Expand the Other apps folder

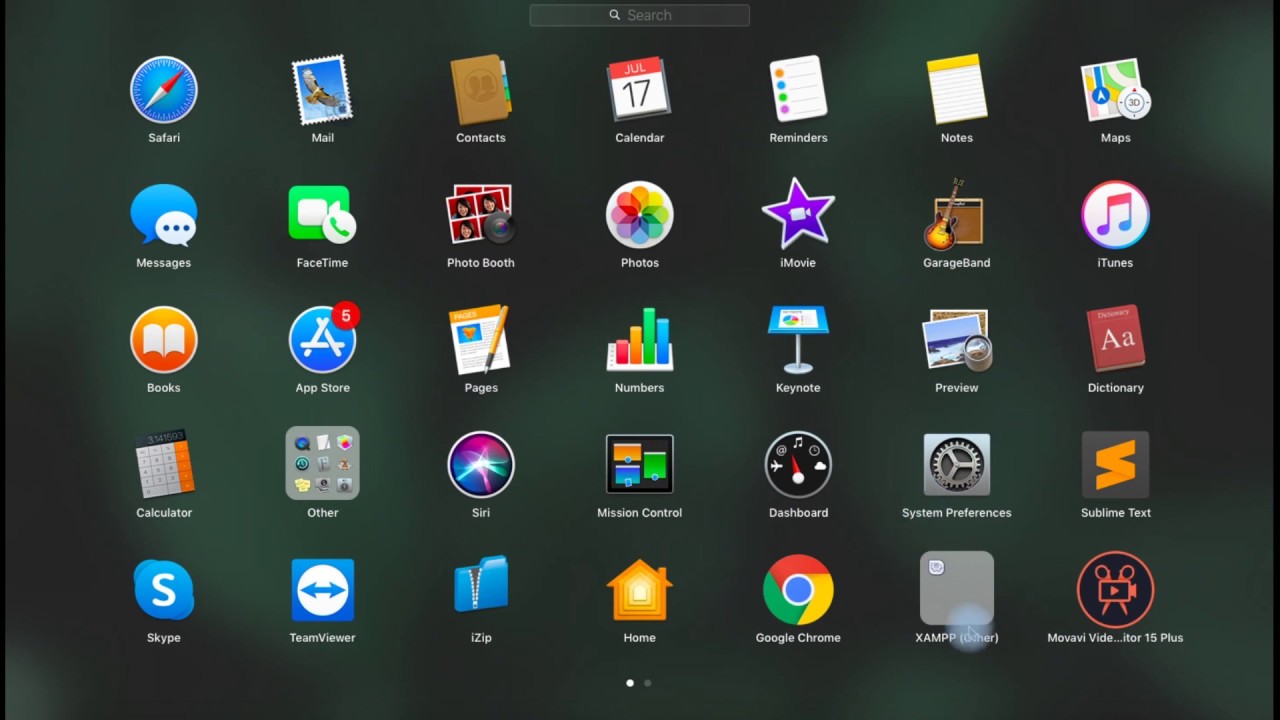pyautogui.click(x=322, y=464)
